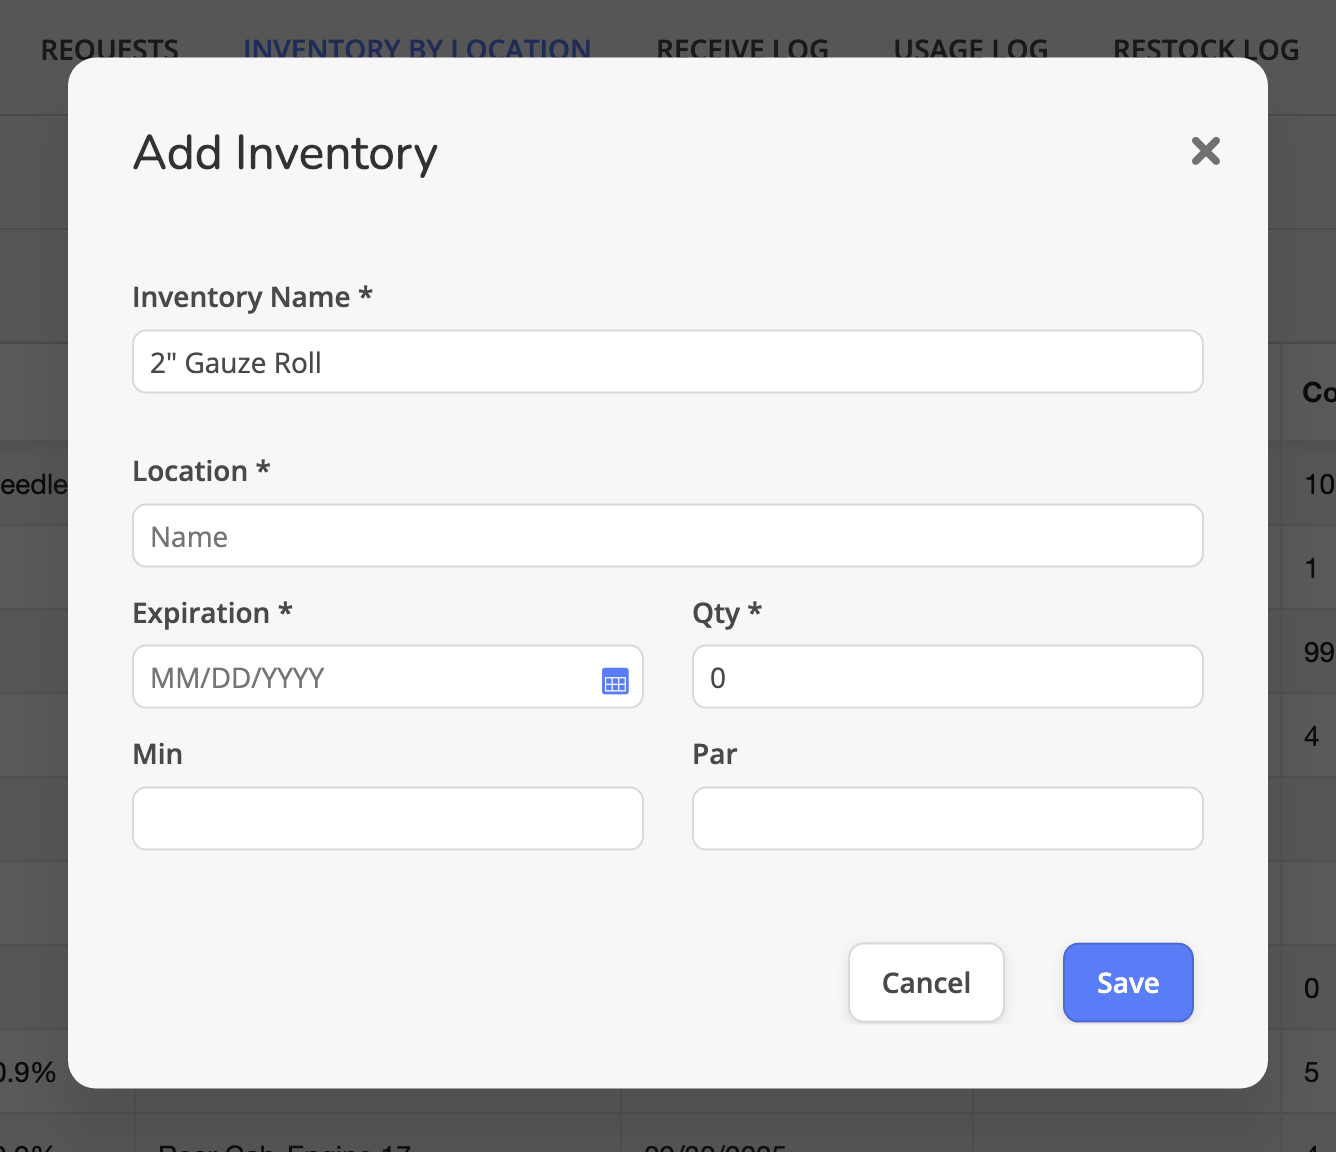Focus the Location name field
The image size is (1336, 1152).
667,536
